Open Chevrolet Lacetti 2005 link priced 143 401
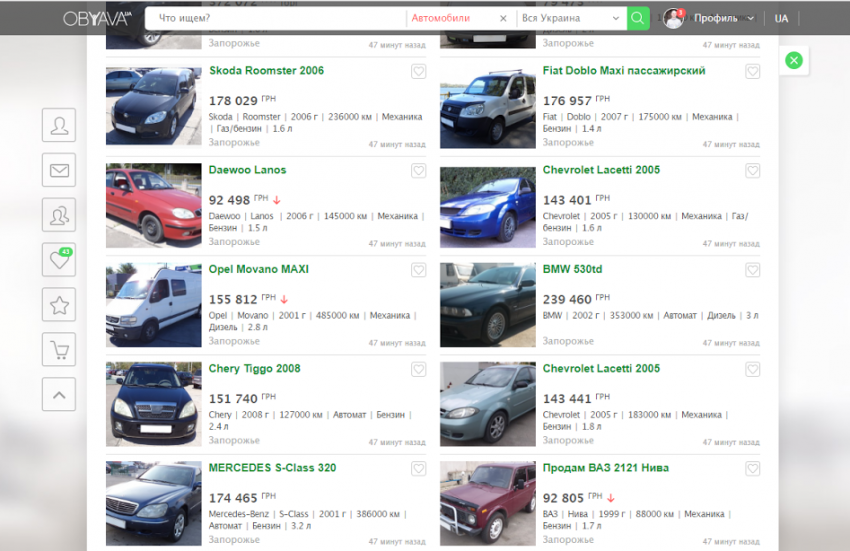This screenshot has height=551, width=850. tap(601, 170)
